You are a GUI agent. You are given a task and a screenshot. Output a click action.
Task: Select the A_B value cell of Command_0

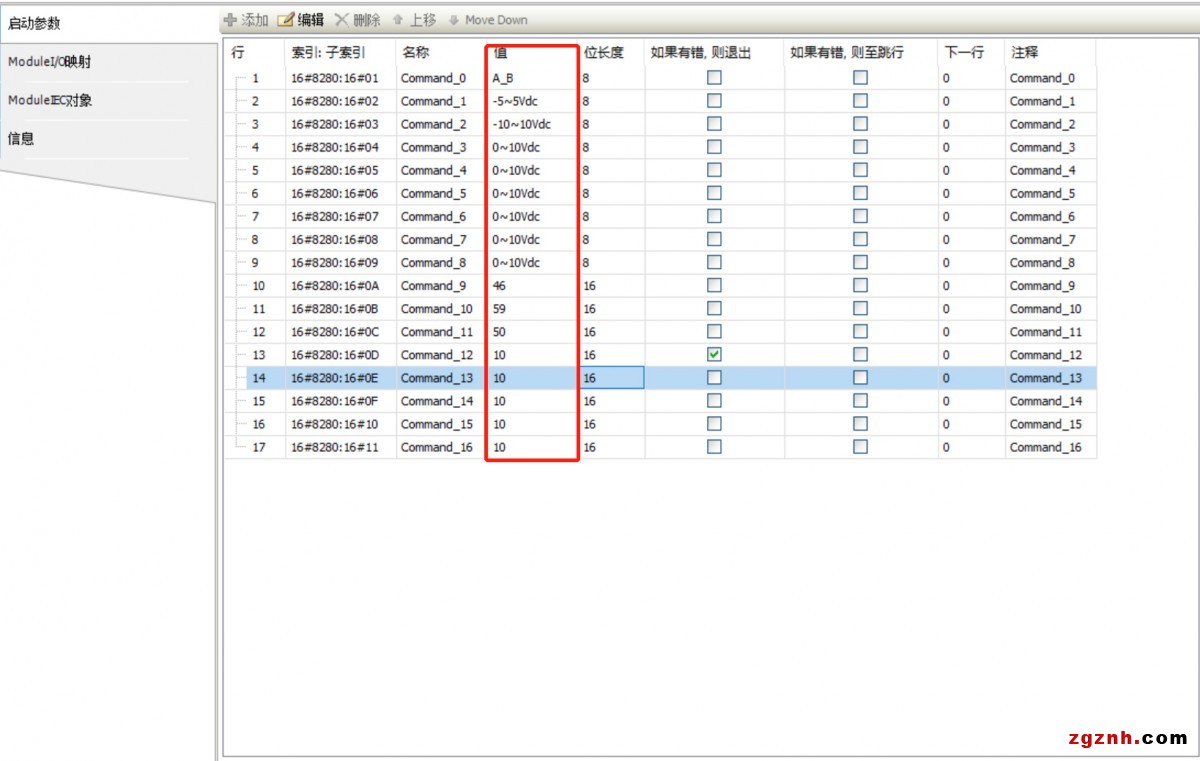tap(530, 78)
